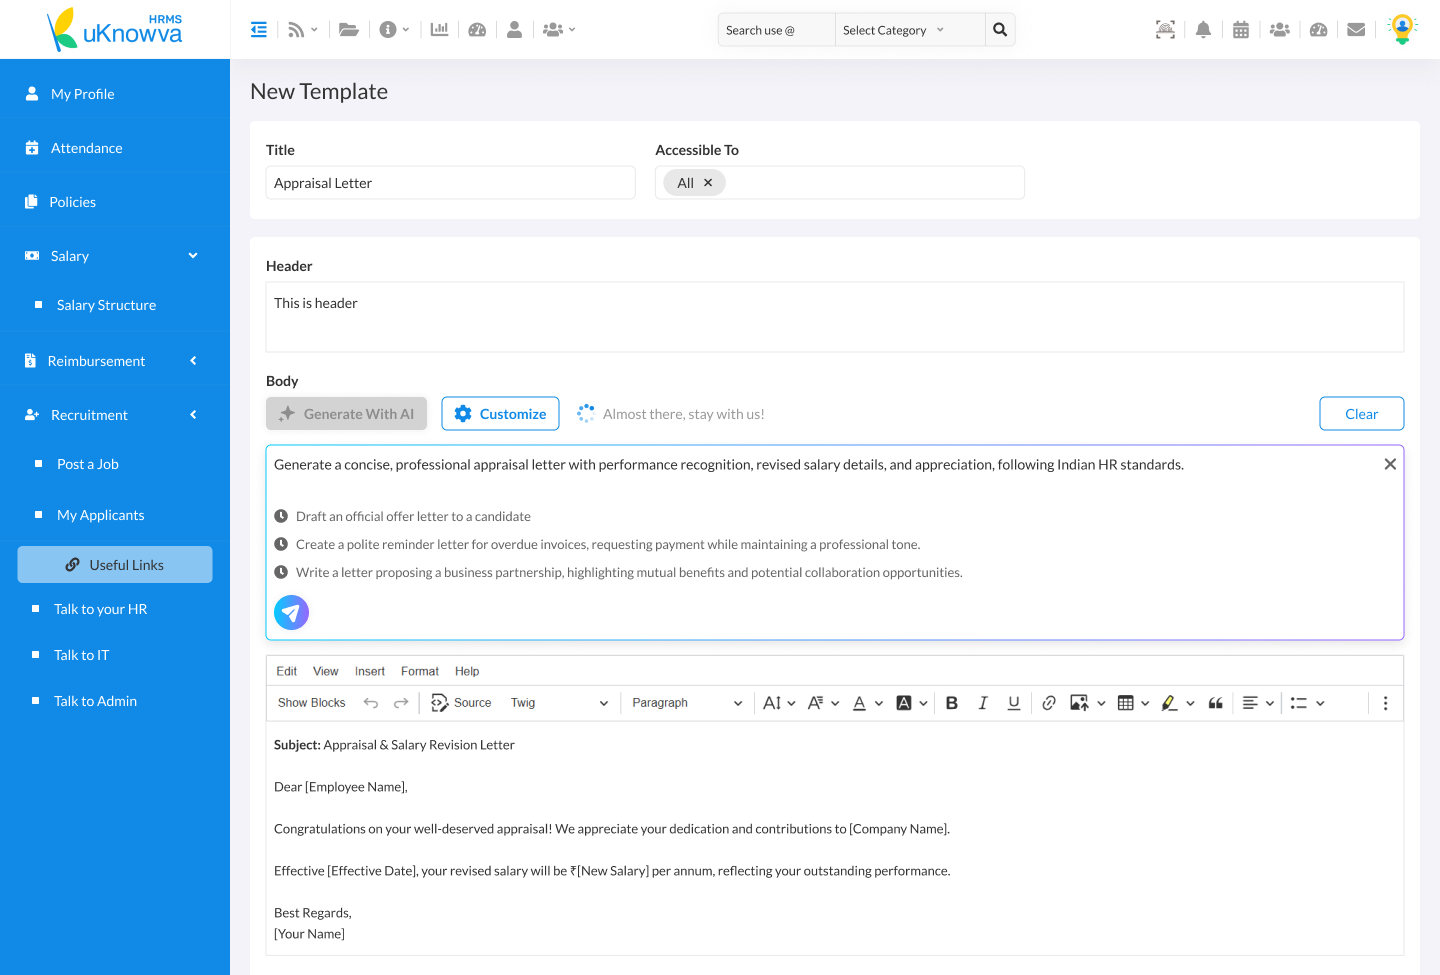Toggle the sidebar collapse menu icon
Image resolution: width=1440 pixels, height=975 pixels.
259,30
